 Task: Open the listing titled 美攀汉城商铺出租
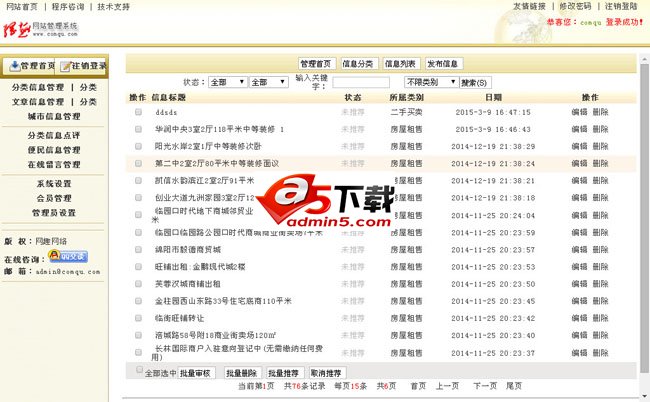[x=187, y=284]
